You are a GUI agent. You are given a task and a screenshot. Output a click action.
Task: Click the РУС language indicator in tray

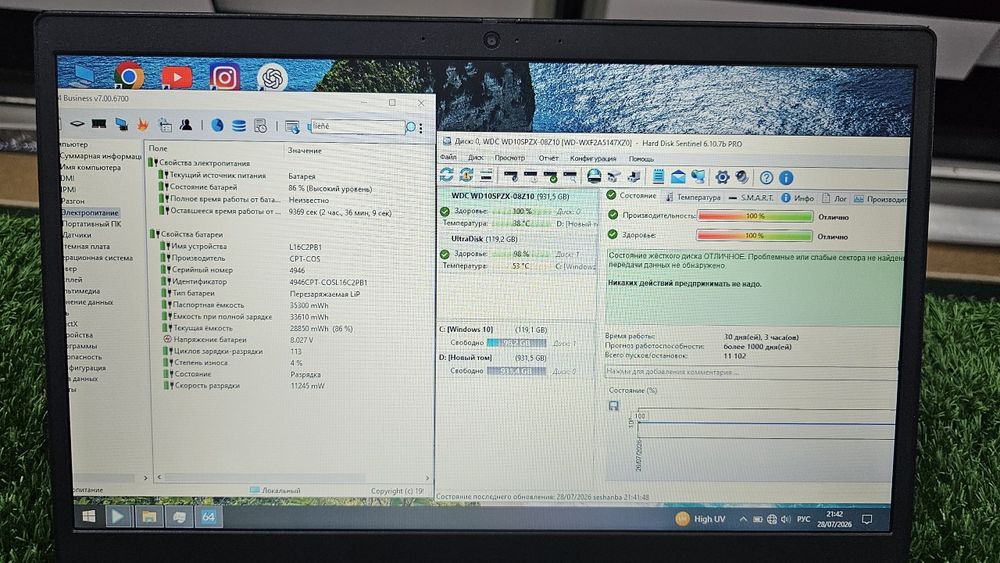point(804,520)
